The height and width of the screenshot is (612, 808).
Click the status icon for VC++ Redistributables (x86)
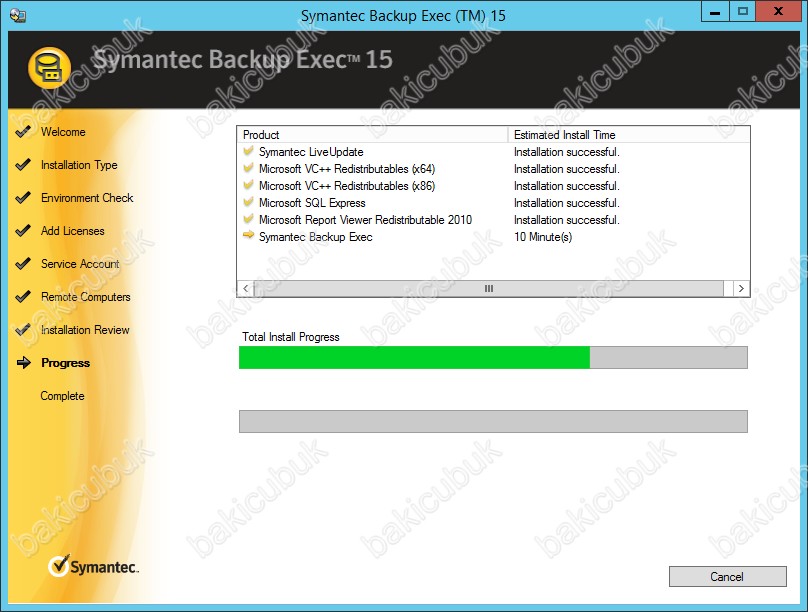(x=248, y=185)
